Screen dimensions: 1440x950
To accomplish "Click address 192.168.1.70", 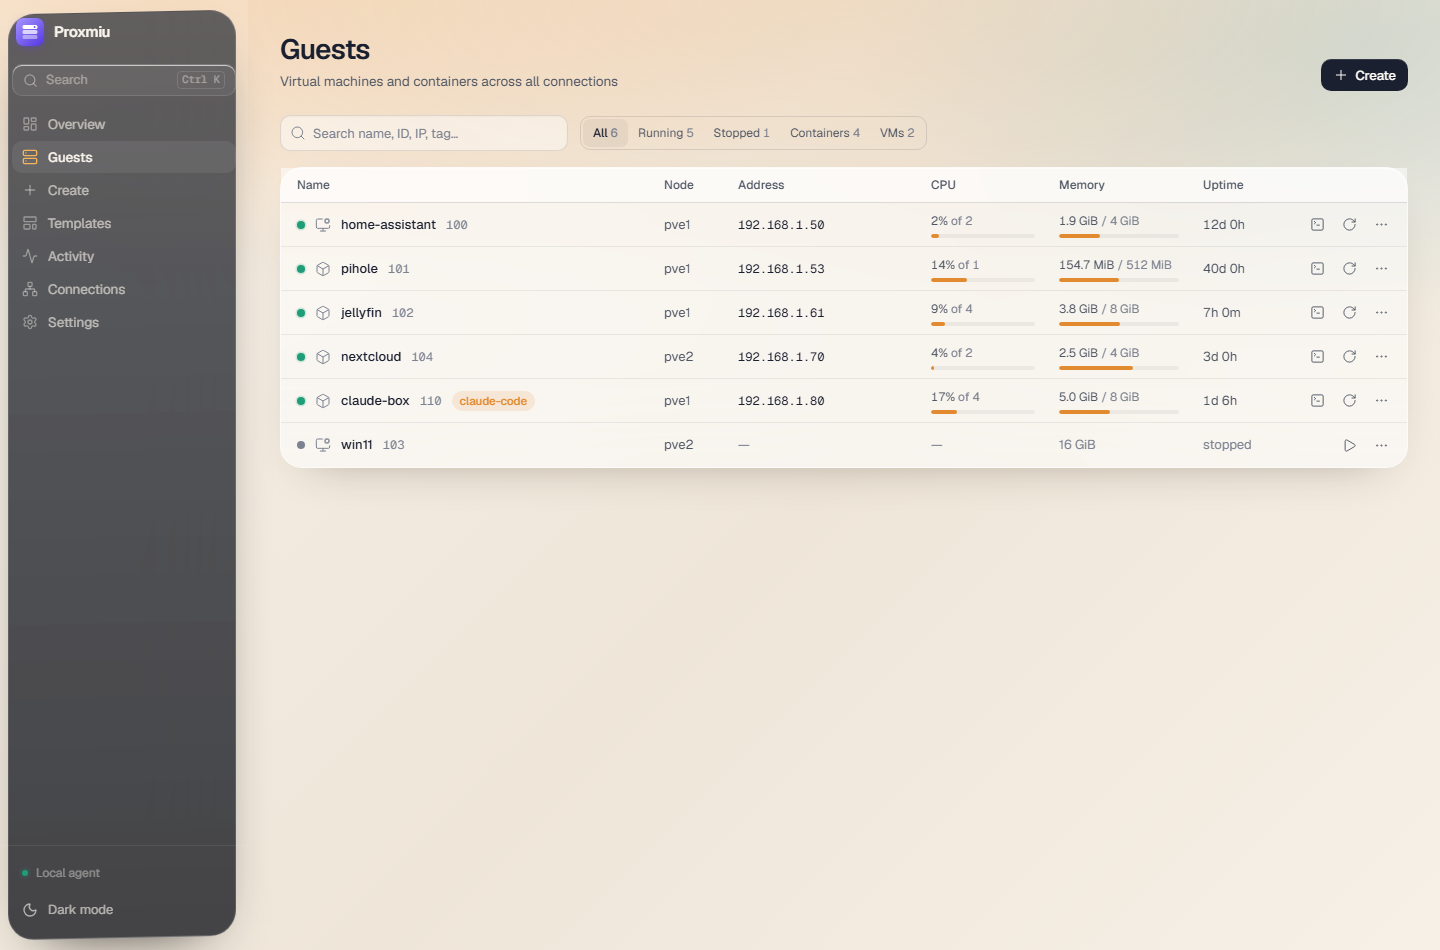I will coord(781,357).
